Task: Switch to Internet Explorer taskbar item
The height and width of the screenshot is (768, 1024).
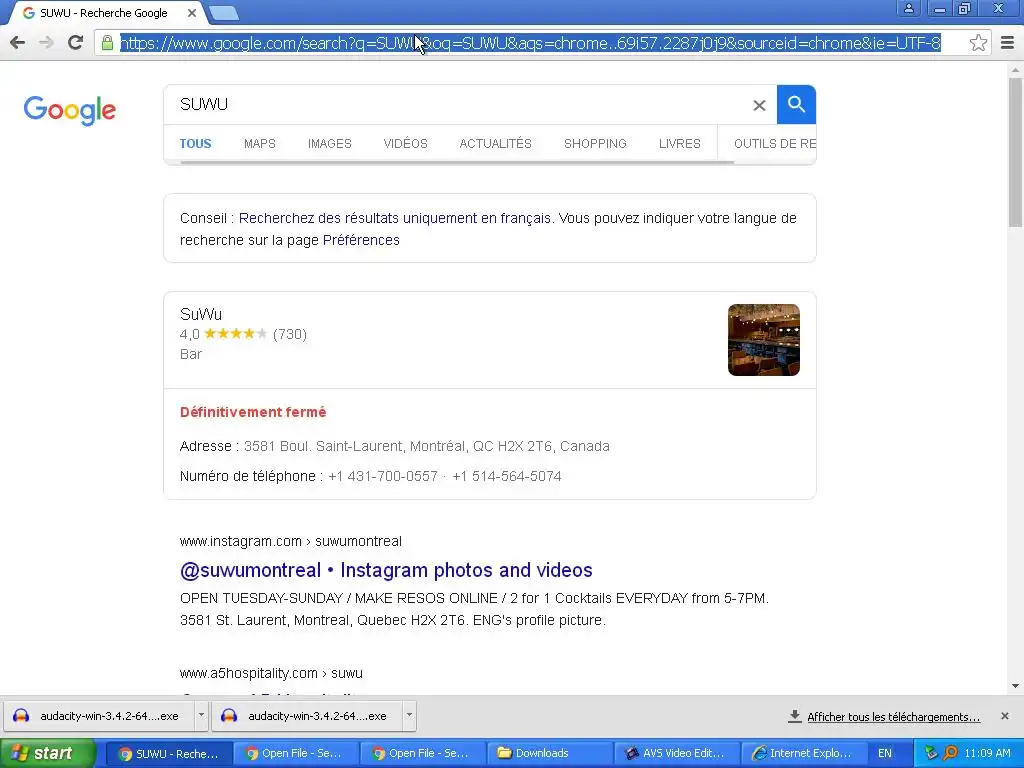Action: point(805,754)
